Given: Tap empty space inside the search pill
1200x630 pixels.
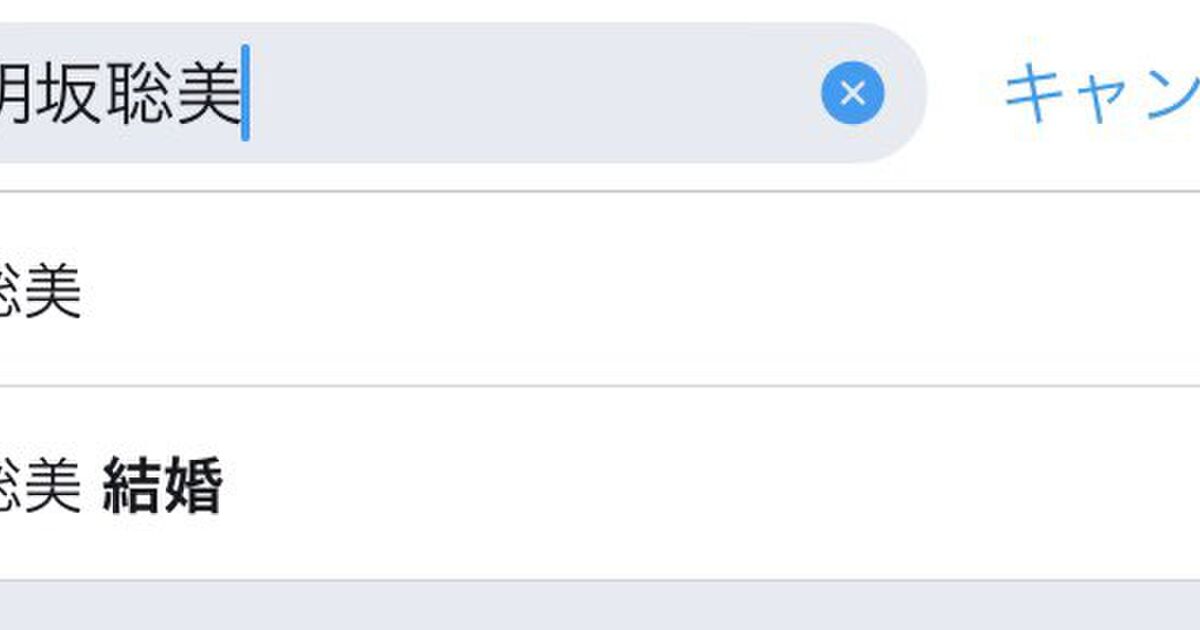Looking at the screenshot, I should pyautogui.click(x=530, y=93).
